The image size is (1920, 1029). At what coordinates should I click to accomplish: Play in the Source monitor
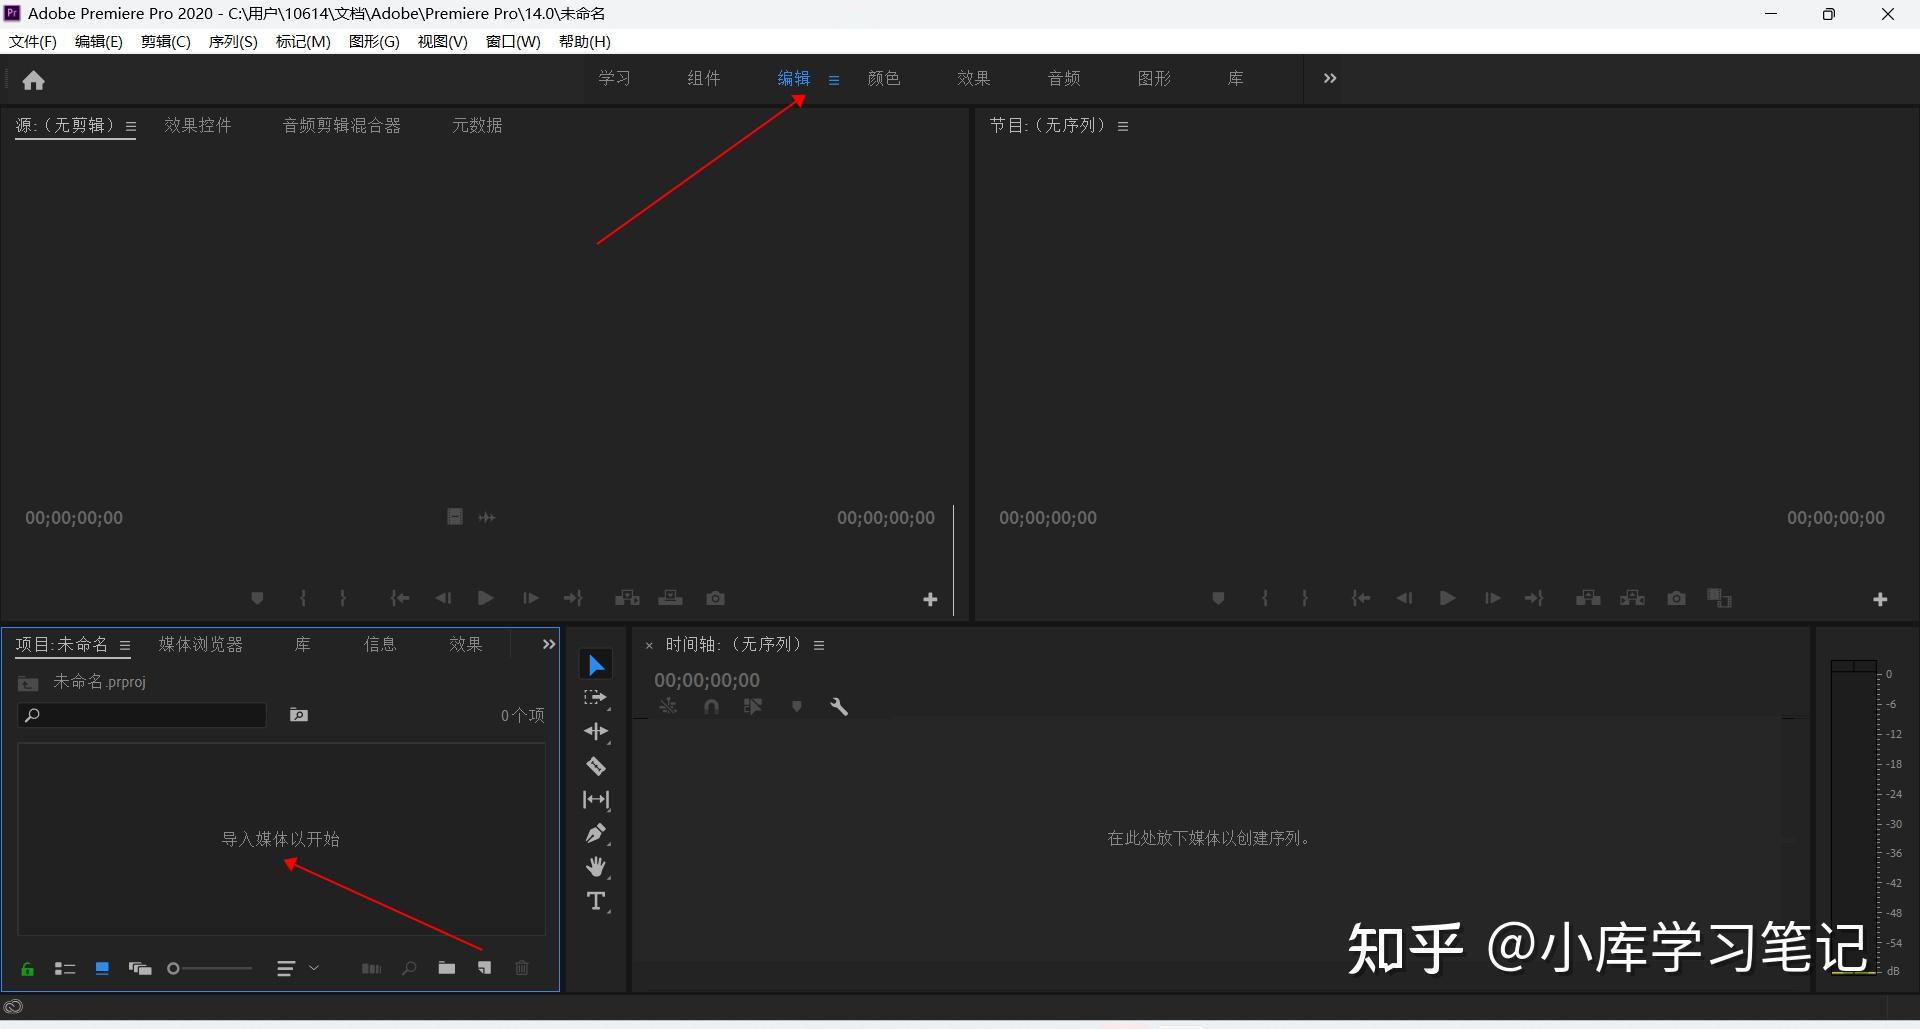[486, 598]
